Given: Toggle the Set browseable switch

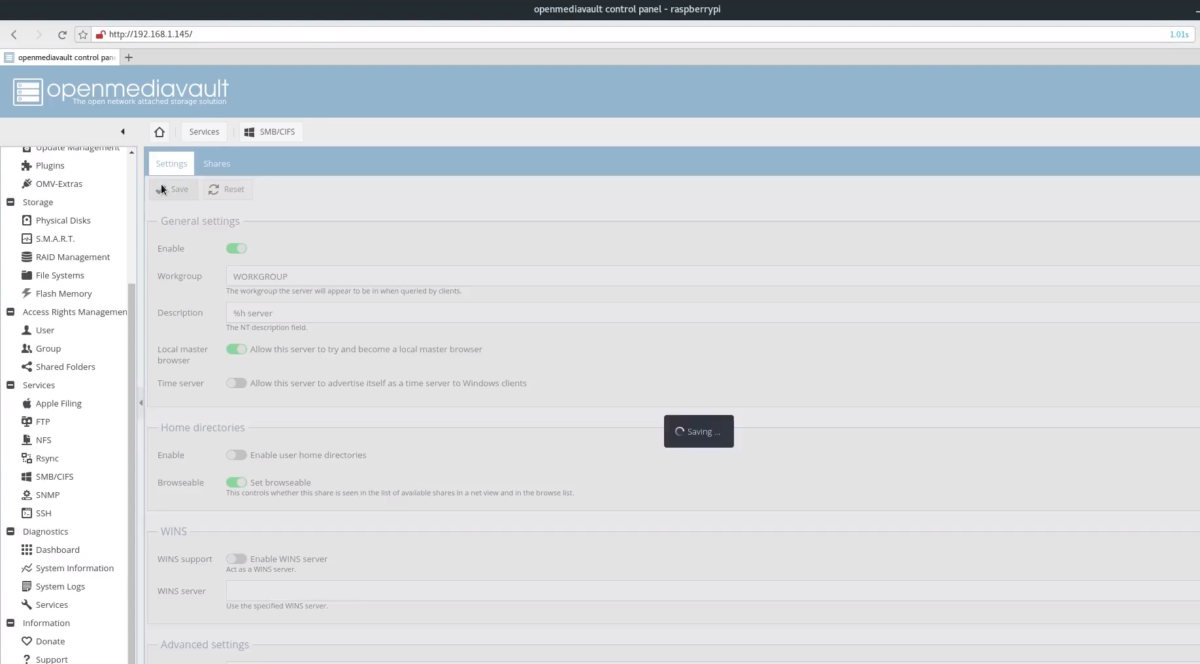Looking at the screenshot, I should [x=236, y=482].
